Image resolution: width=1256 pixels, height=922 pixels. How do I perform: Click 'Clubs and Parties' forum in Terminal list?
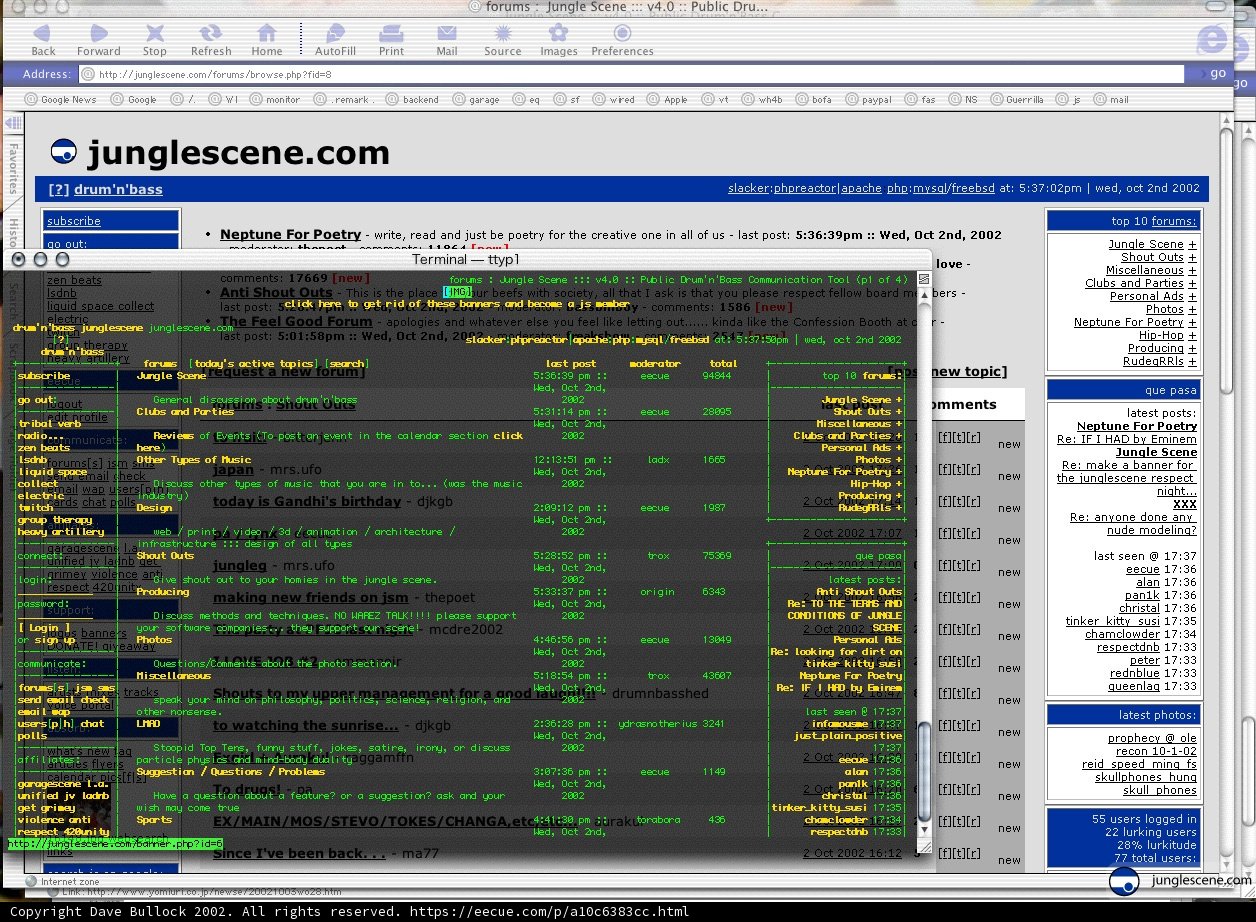point(185,411)
